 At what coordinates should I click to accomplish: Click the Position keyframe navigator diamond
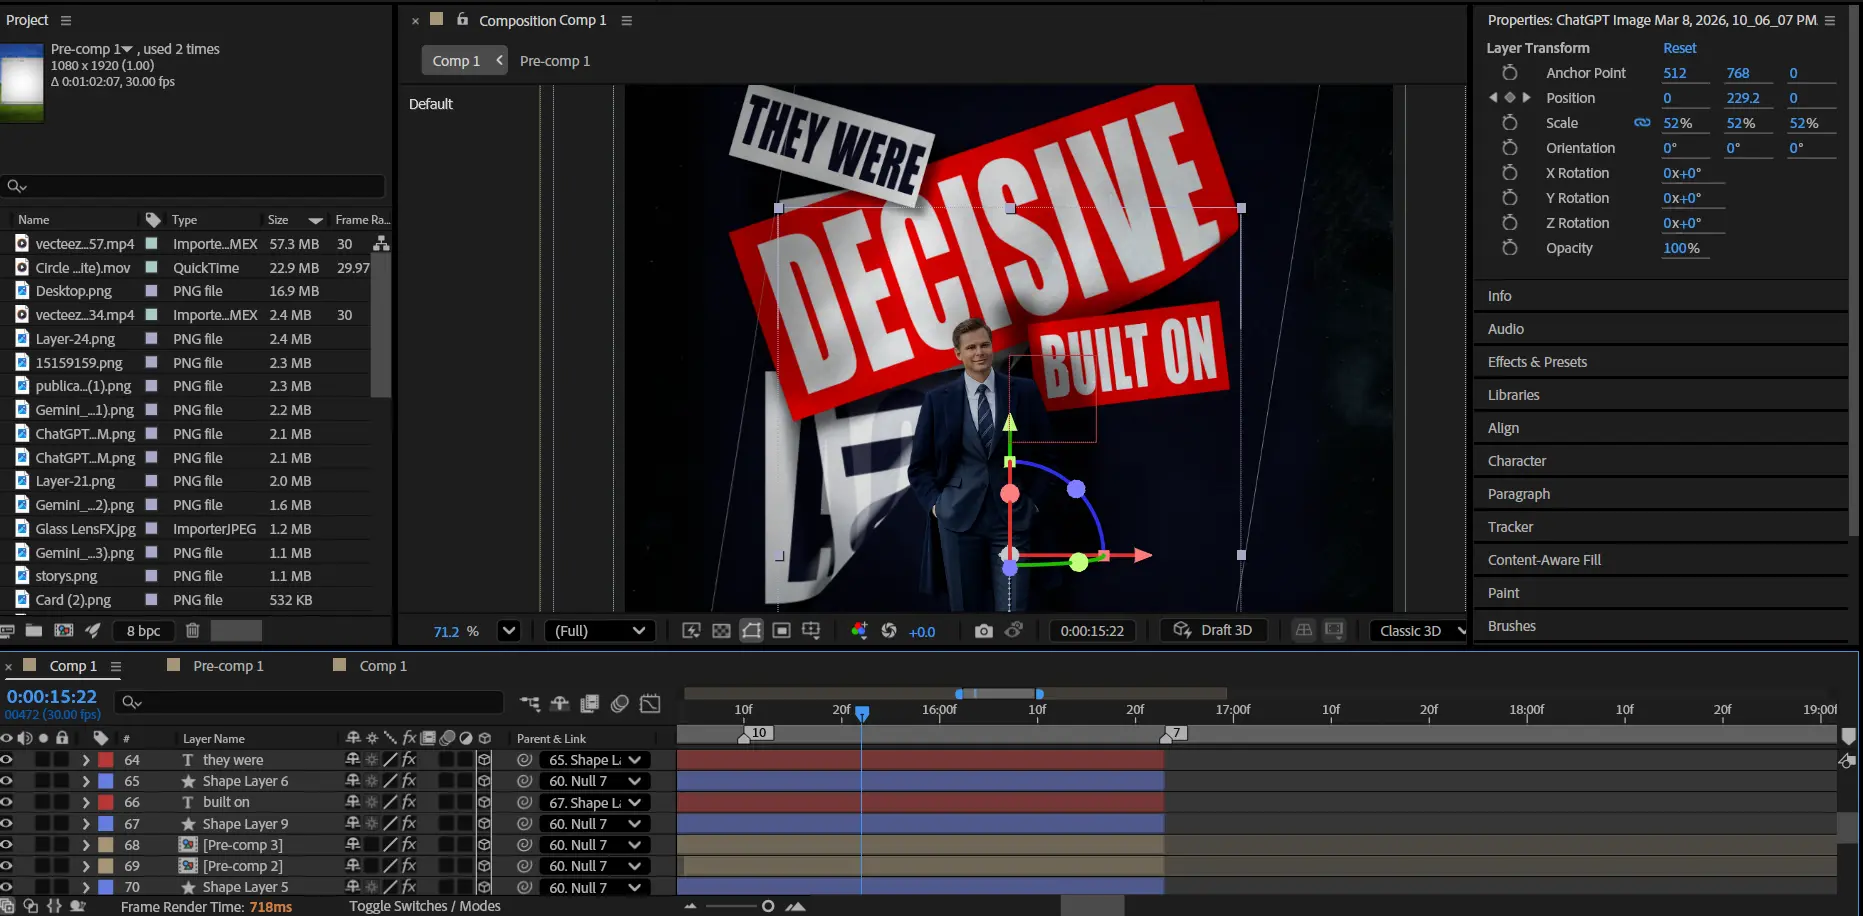point(1509,98)
